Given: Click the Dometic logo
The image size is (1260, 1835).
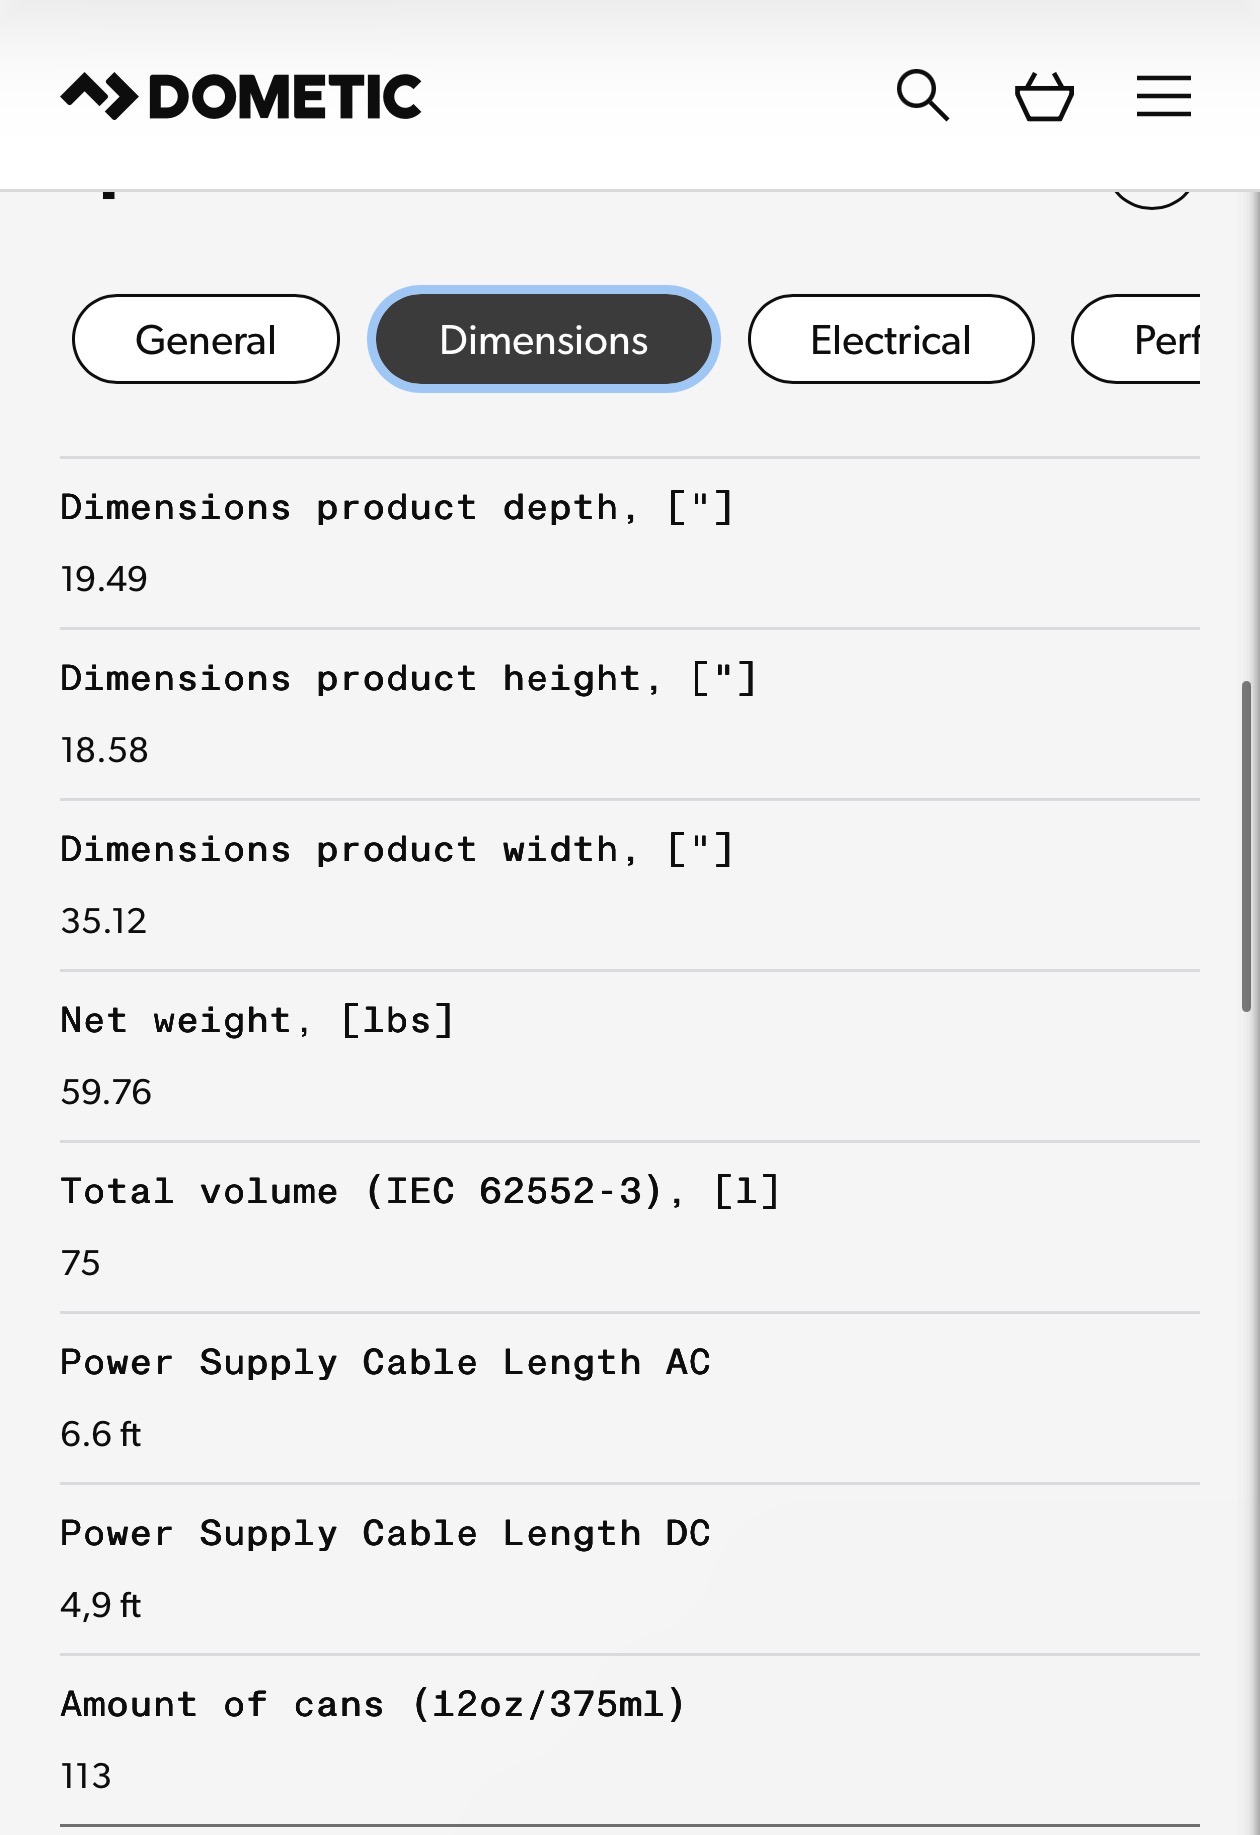Looking at the screenshot, I should (x=241, y=96).
